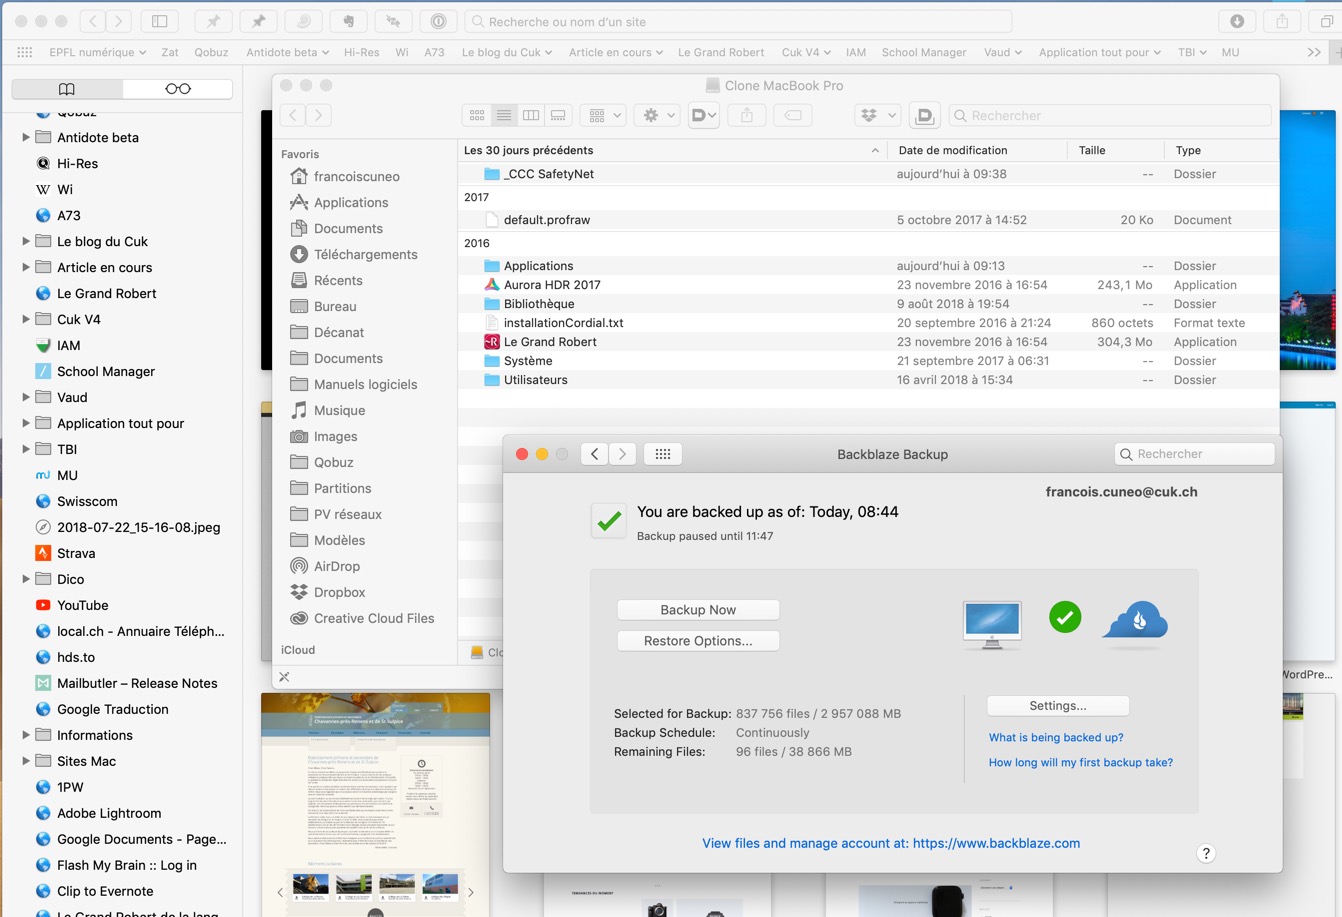Viewport: 1342px width, 917px height.
Task: Open Vaud favorites bar menu
Action: point(1003,52)
